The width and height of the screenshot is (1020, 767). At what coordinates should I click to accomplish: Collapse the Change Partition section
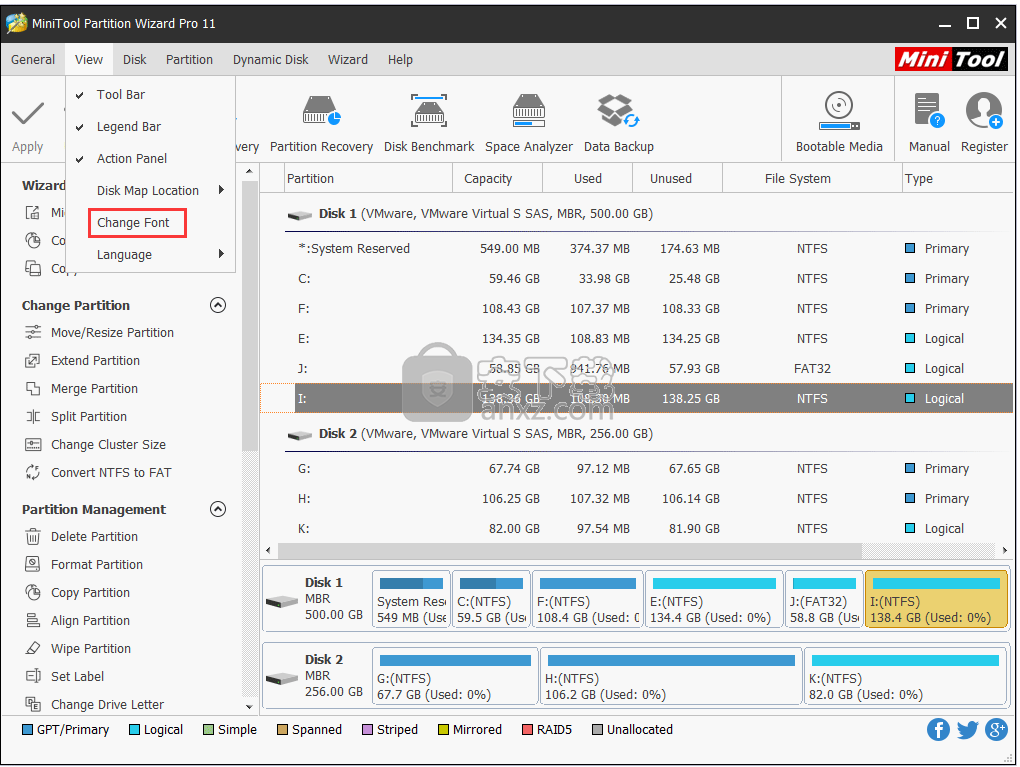pyautogui.click(x=218, y=305)
